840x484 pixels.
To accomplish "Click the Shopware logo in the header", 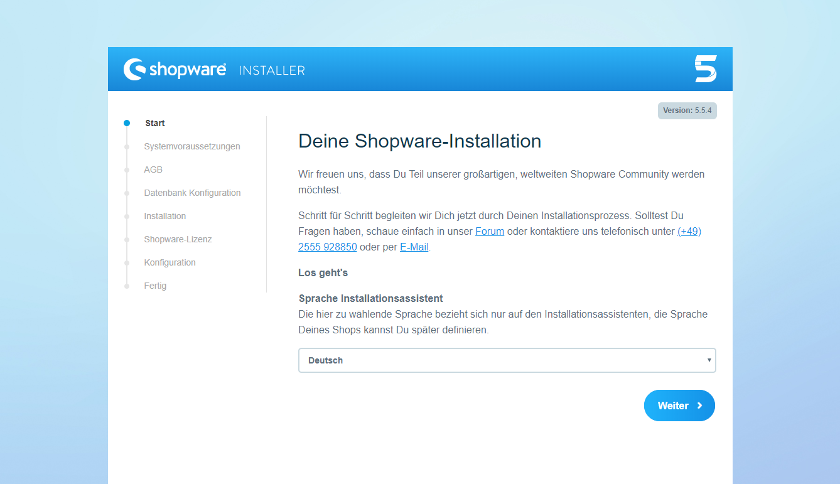I will tap(175, 70).
